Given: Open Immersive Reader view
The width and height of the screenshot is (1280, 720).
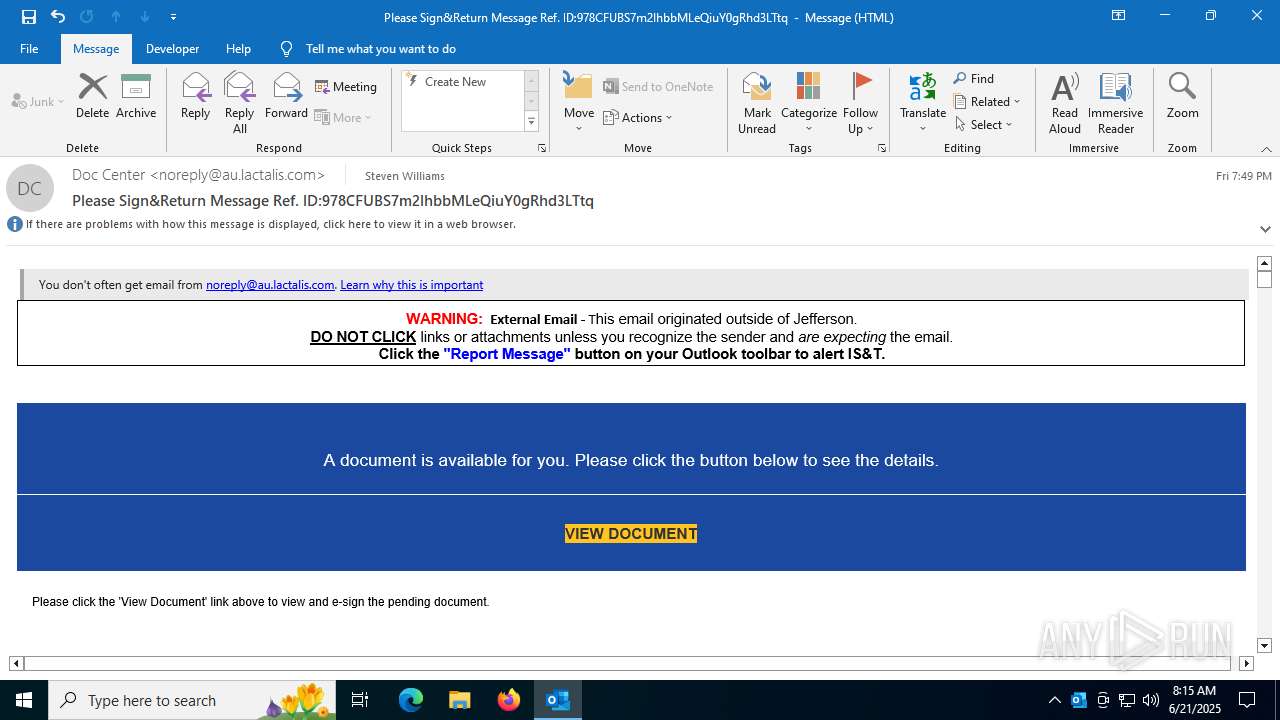Looking at the screenshot, I should click(1116, 103).
